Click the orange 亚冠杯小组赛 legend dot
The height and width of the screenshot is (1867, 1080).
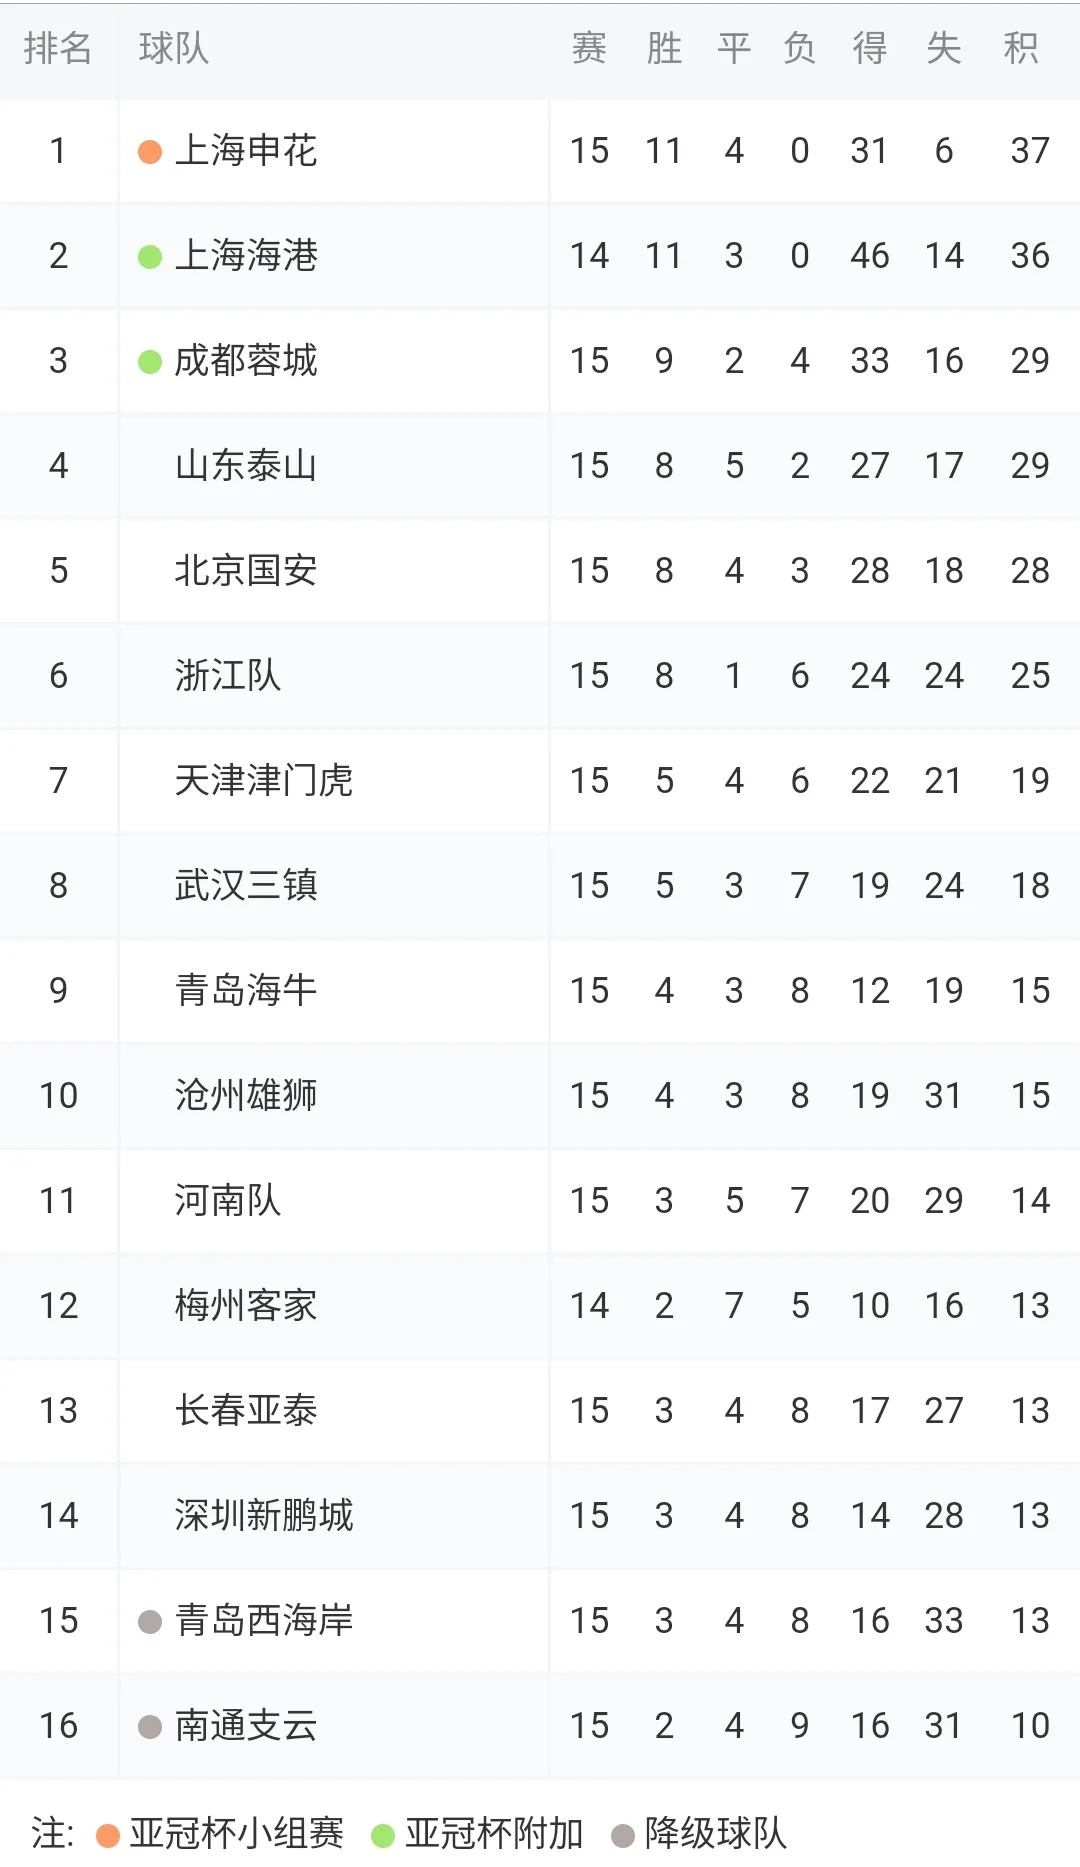(x=108, y=1835)
